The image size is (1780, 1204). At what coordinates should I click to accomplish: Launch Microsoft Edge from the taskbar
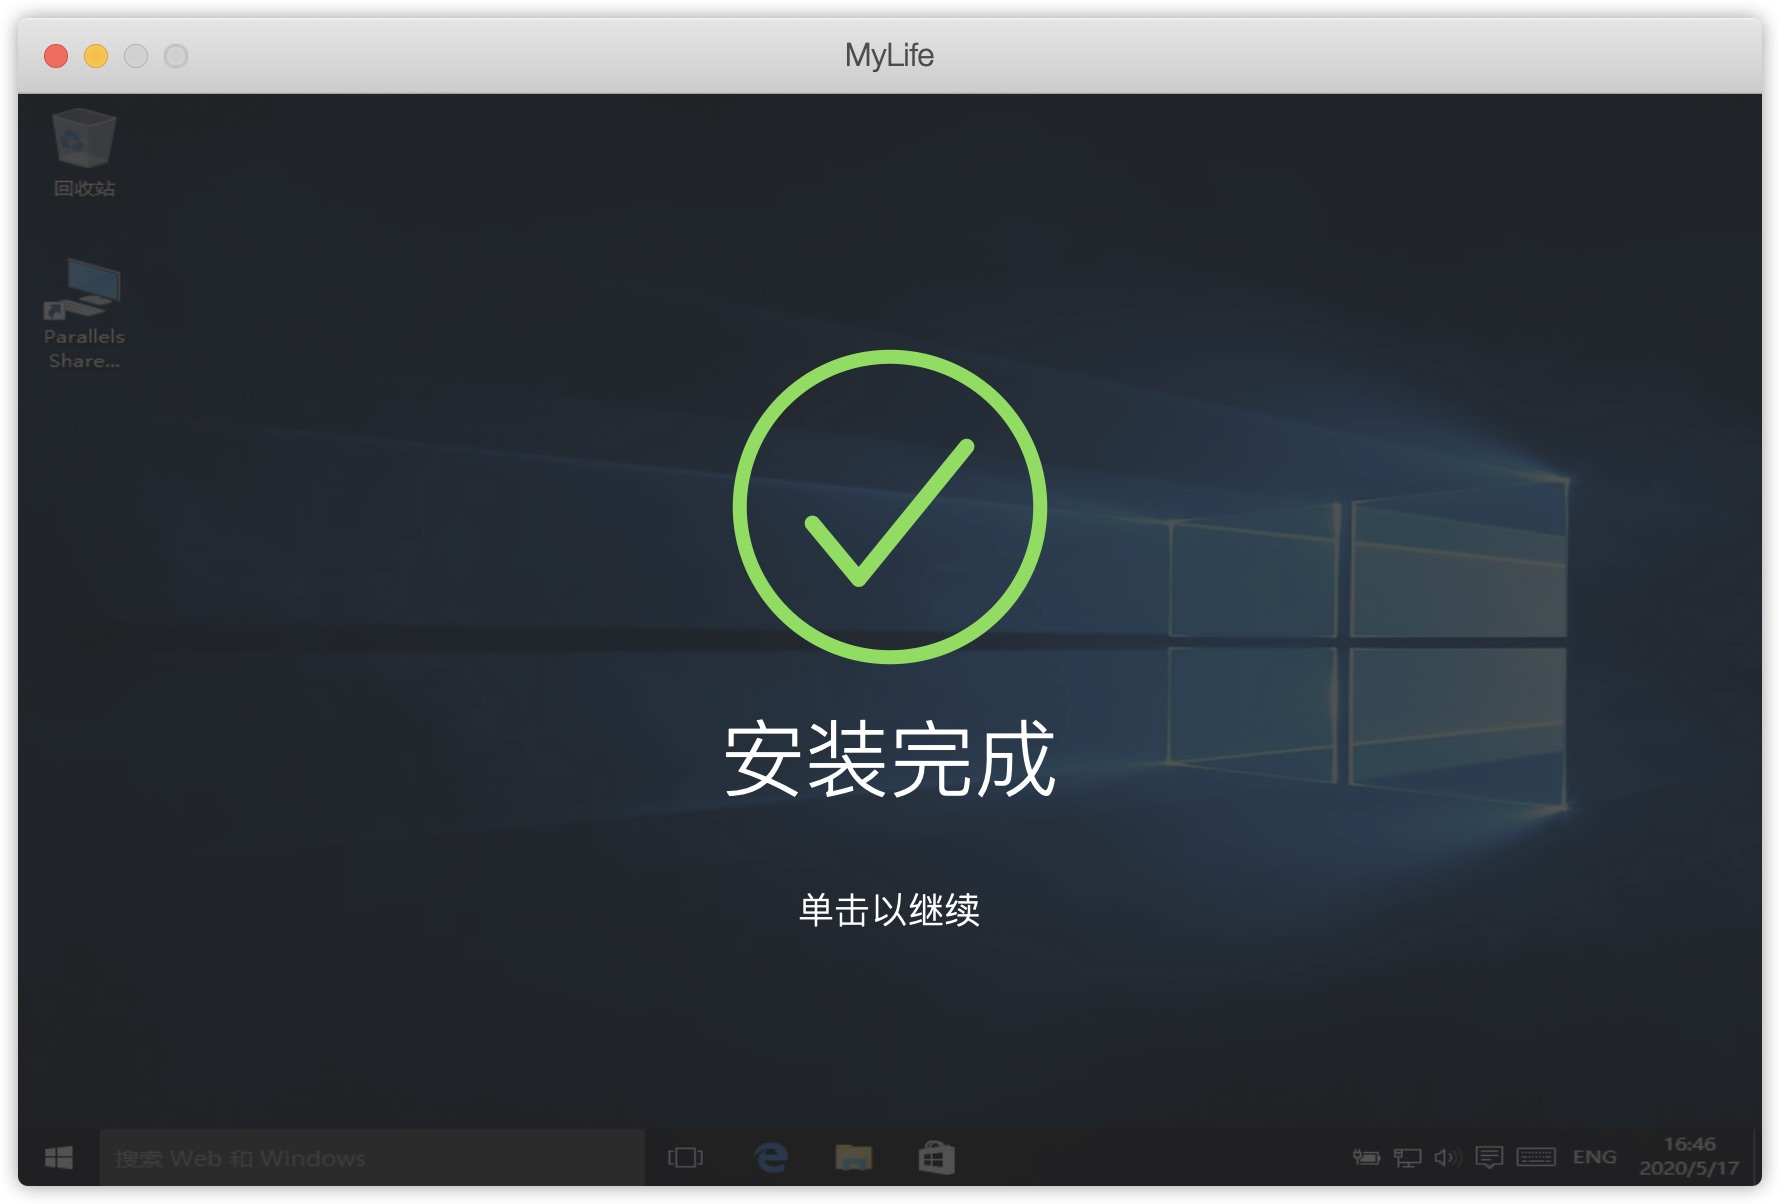[x=770, y=1158]
